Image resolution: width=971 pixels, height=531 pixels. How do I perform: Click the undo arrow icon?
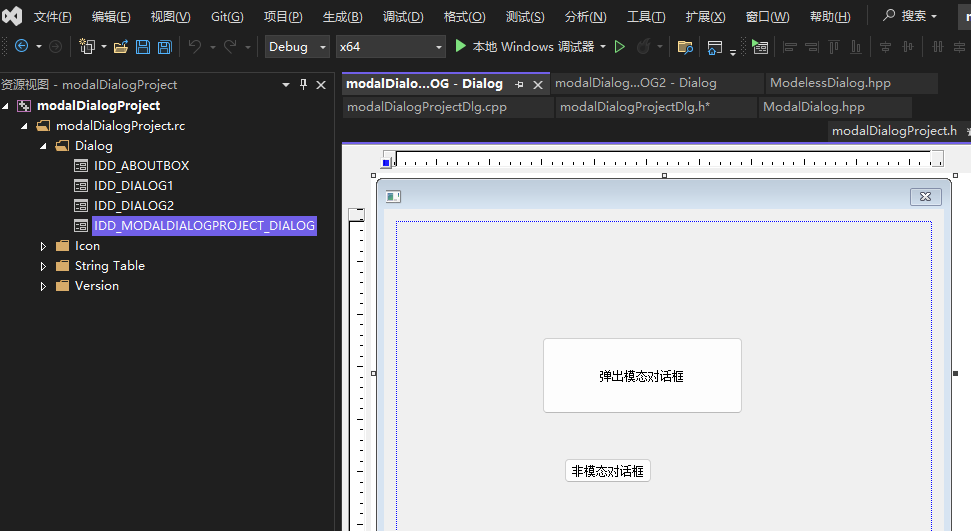click(195, 46)
